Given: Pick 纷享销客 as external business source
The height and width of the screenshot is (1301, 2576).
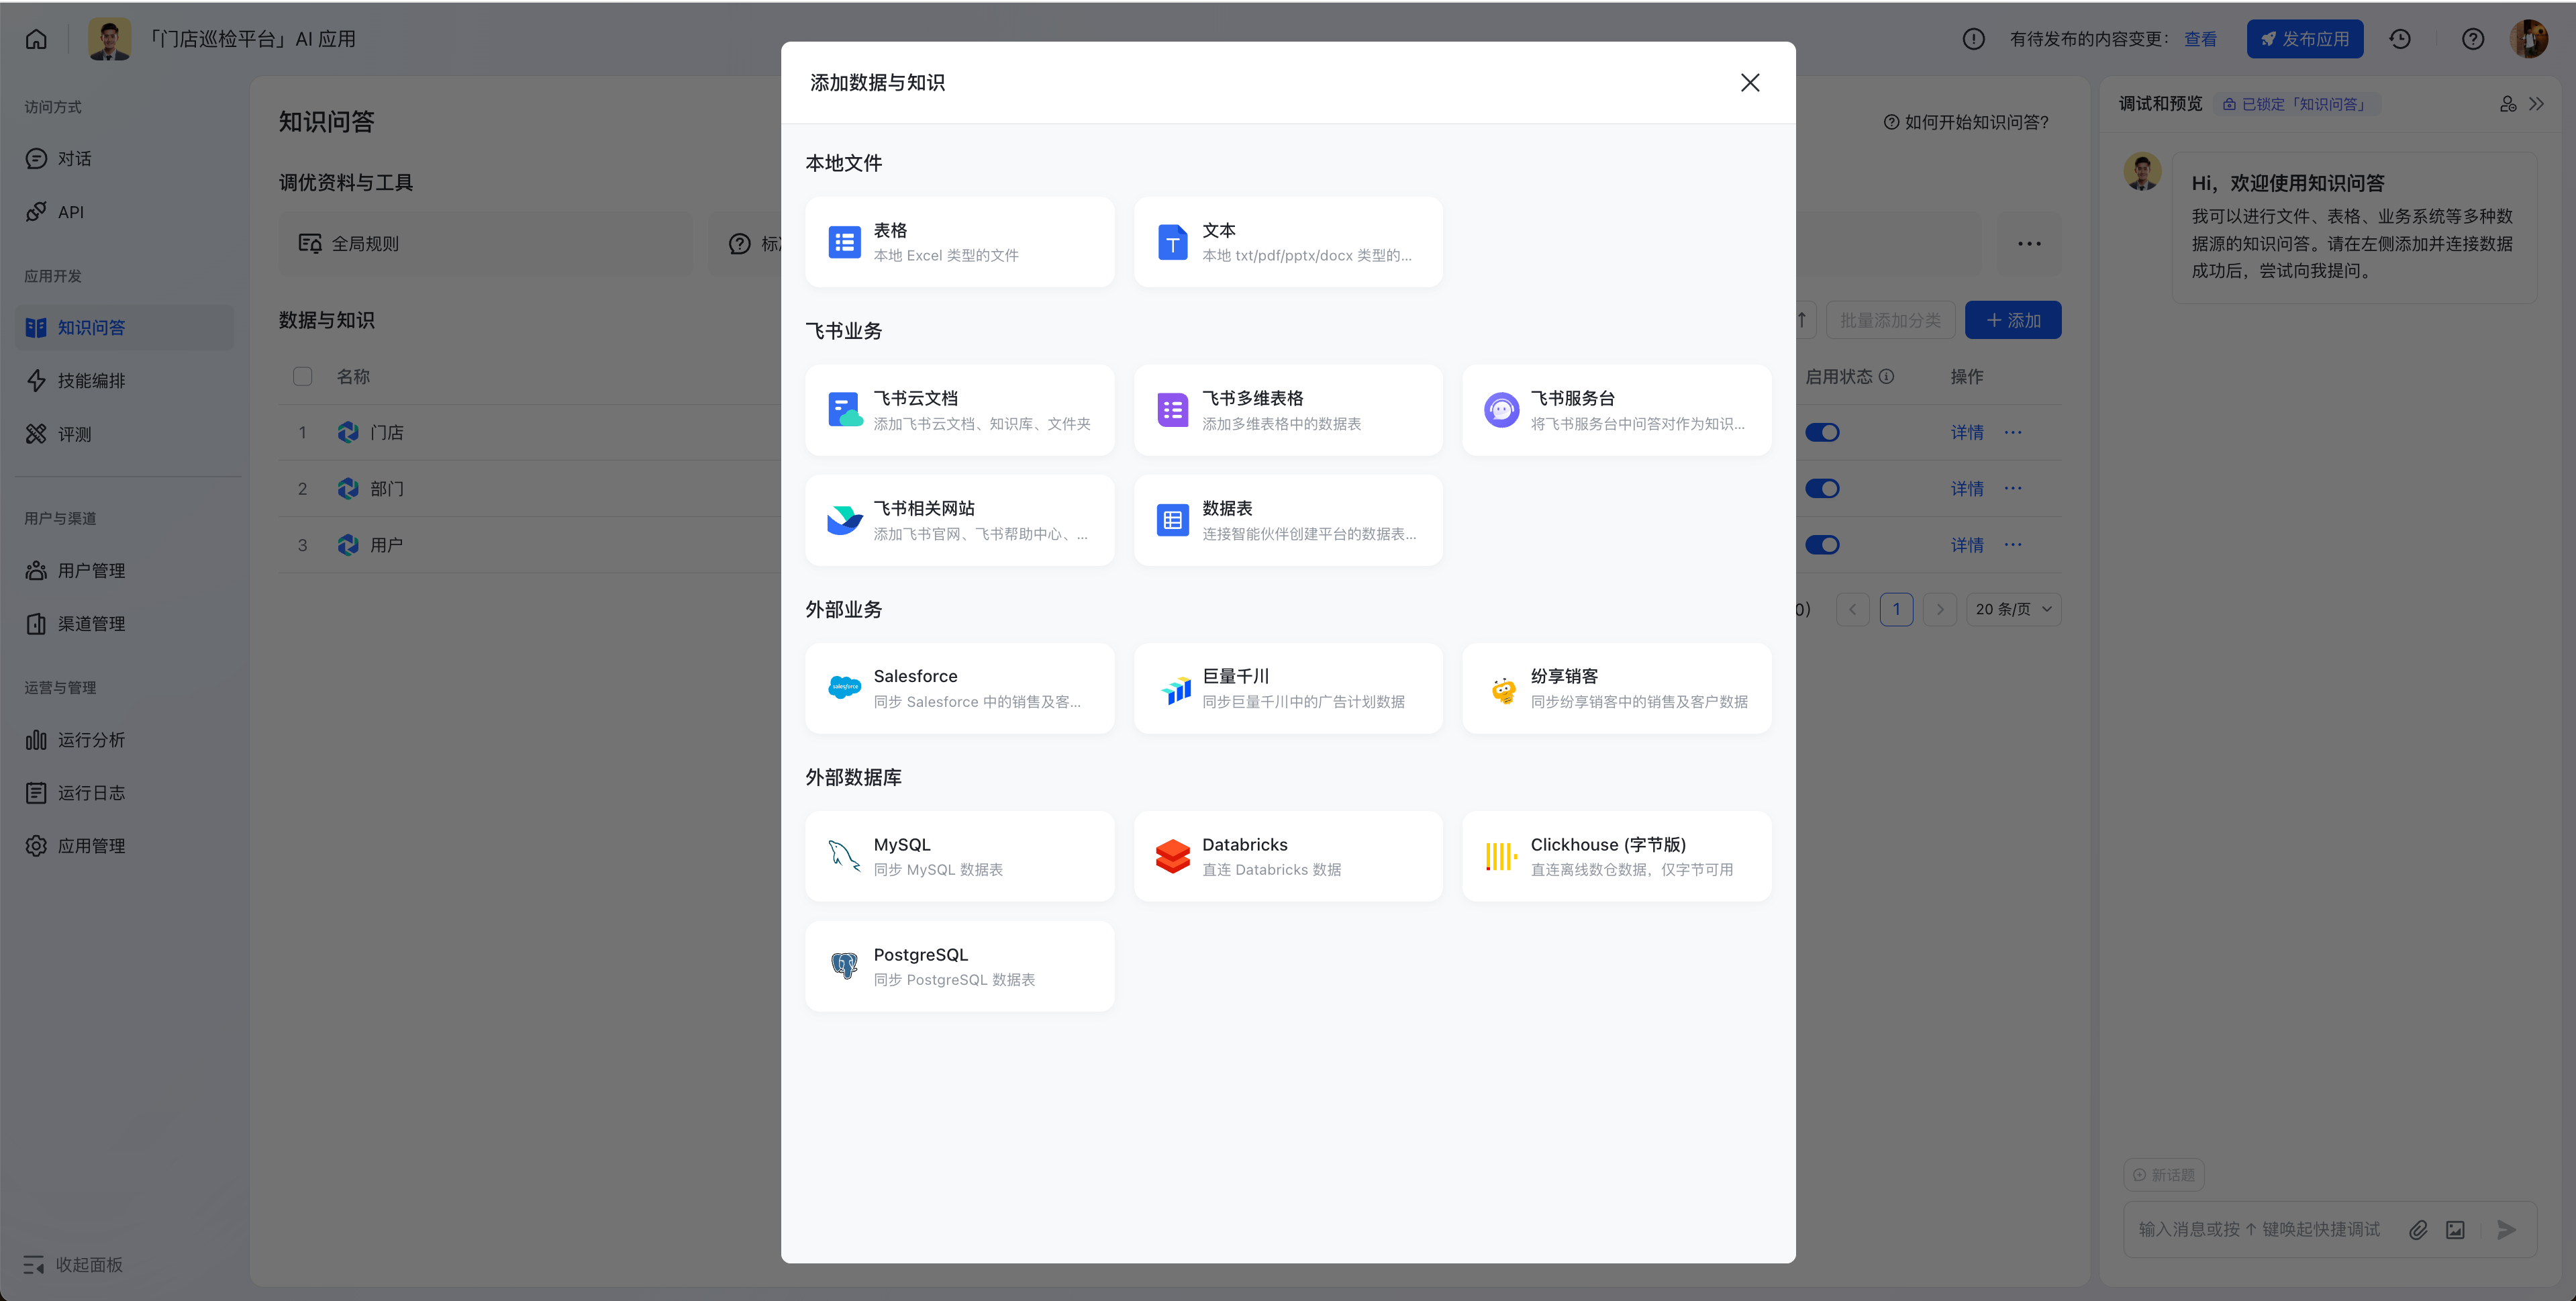Looking at the screenshot, I should [1616, 688].
